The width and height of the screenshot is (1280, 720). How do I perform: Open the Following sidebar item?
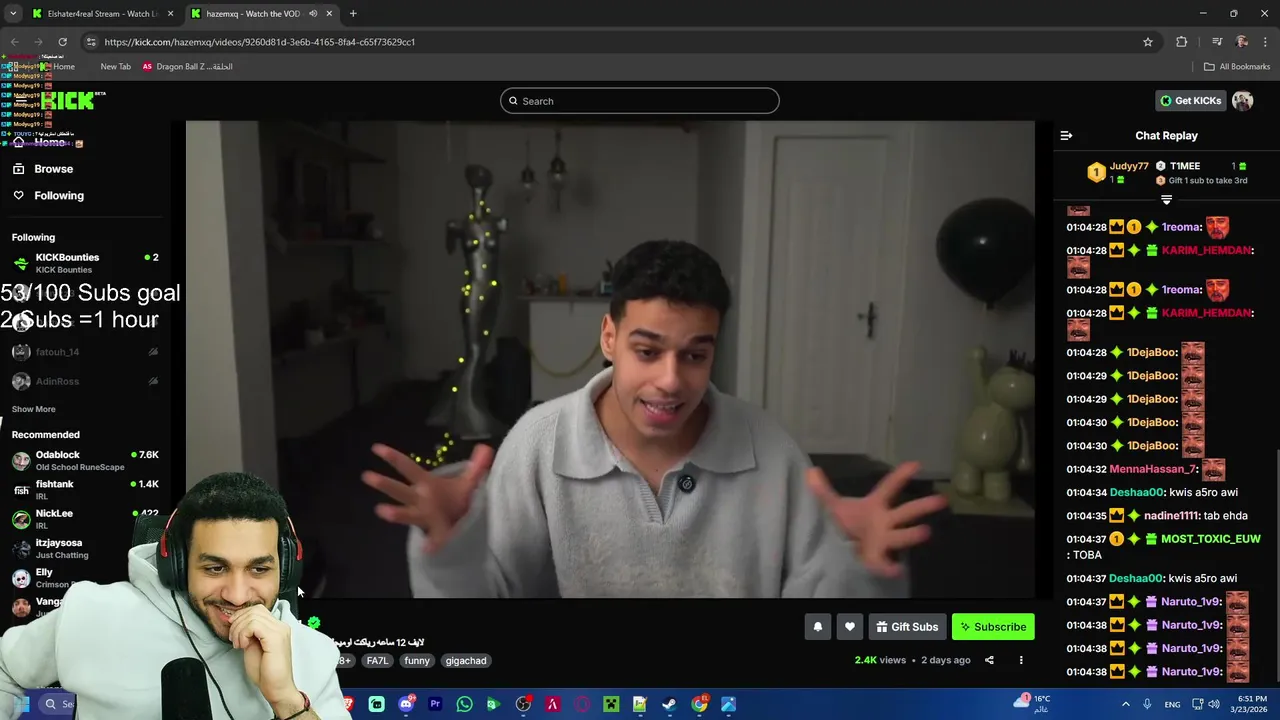pos(58,196)
